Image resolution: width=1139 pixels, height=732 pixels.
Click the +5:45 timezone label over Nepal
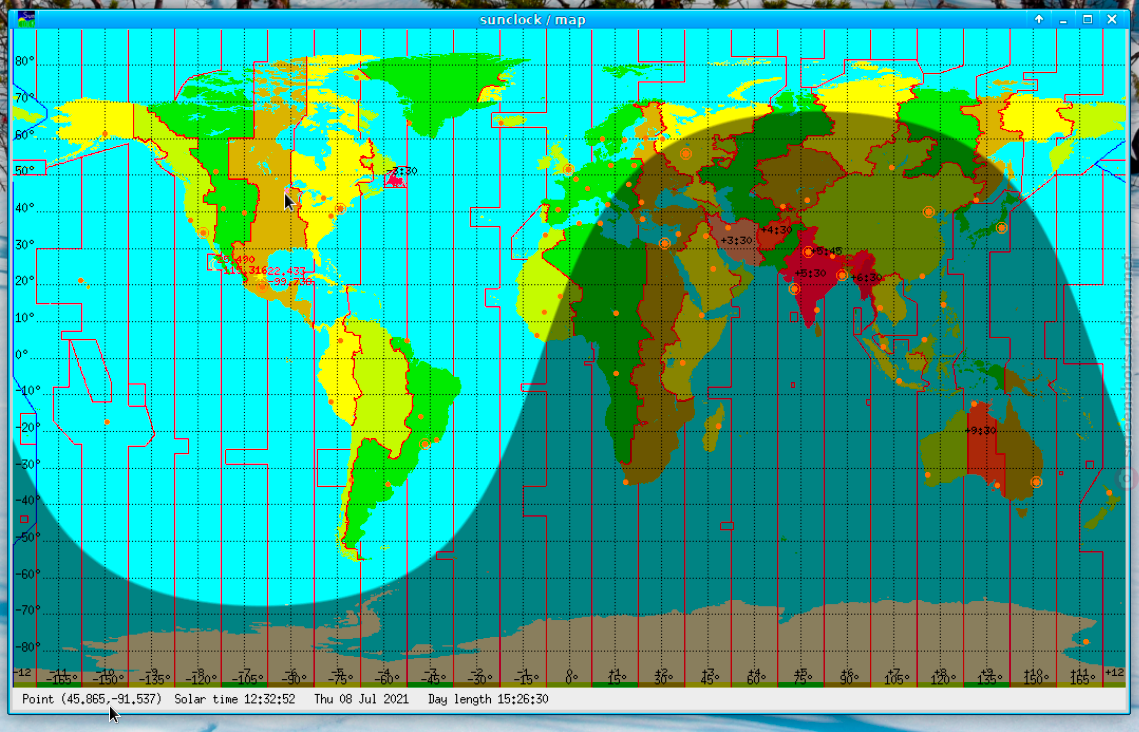click(x=827, y=251)
